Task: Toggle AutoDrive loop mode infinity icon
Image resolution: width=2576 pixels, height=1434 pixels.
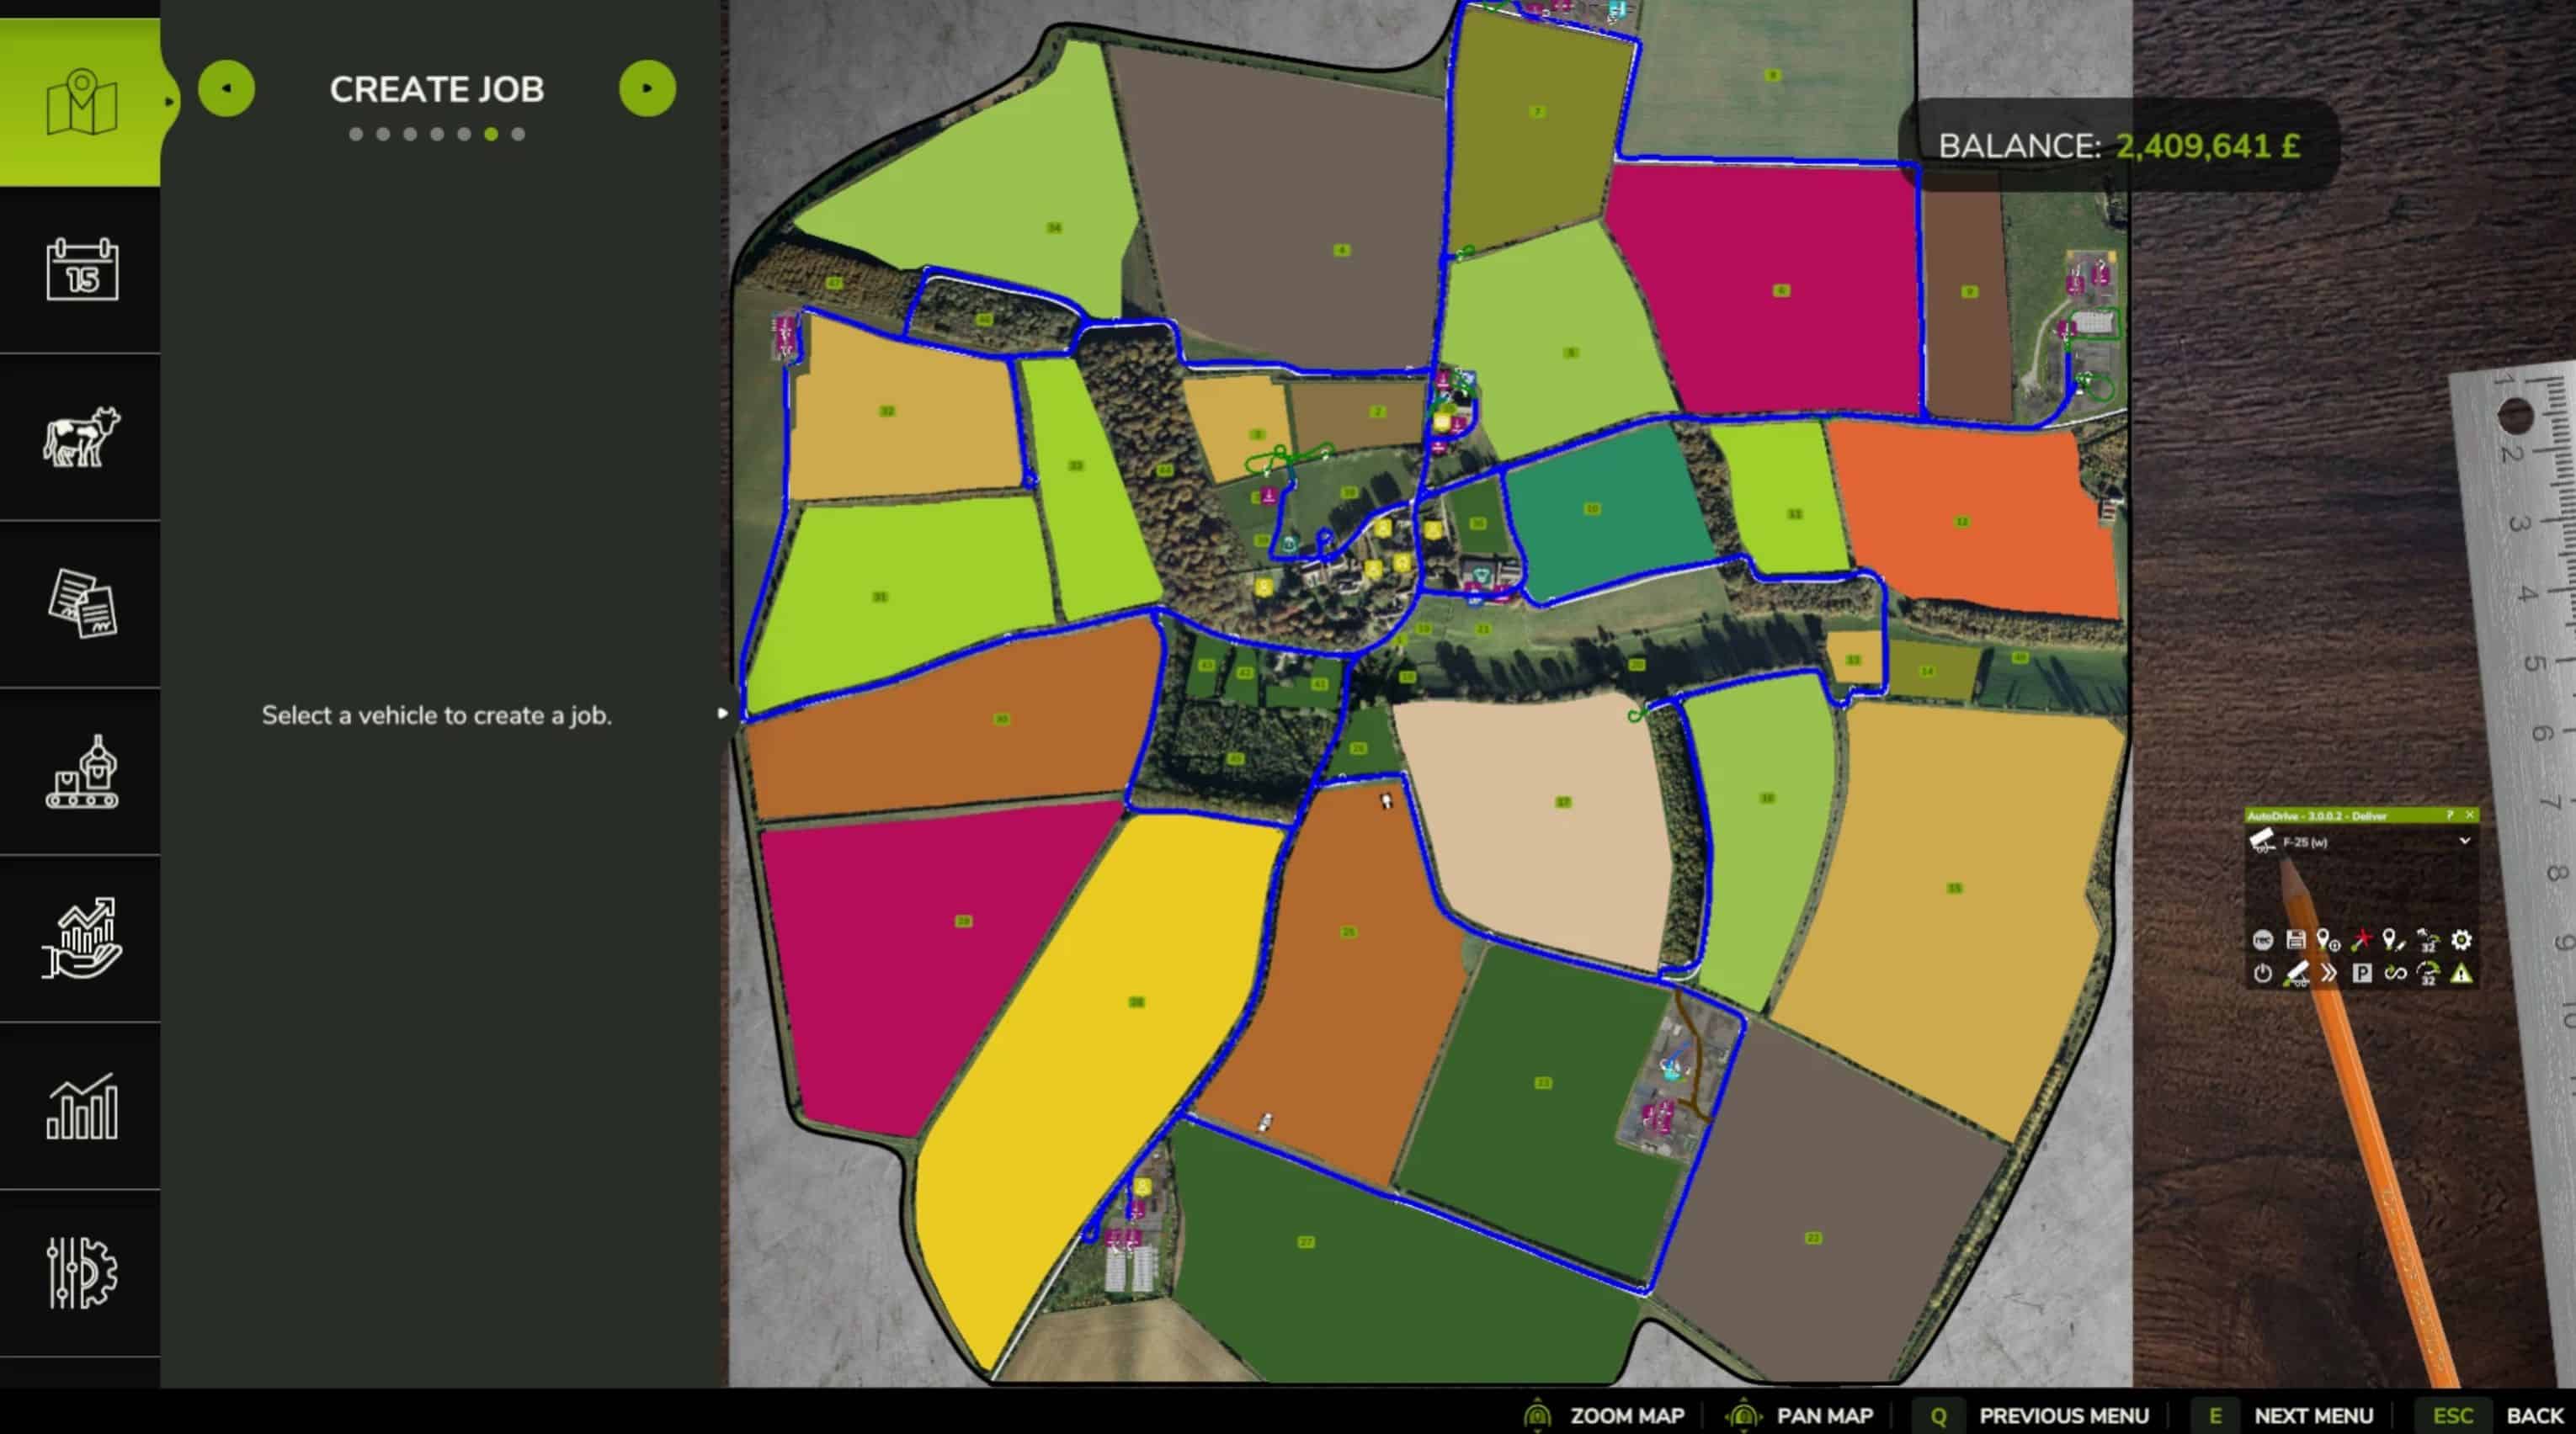Action: [2395, 973]
